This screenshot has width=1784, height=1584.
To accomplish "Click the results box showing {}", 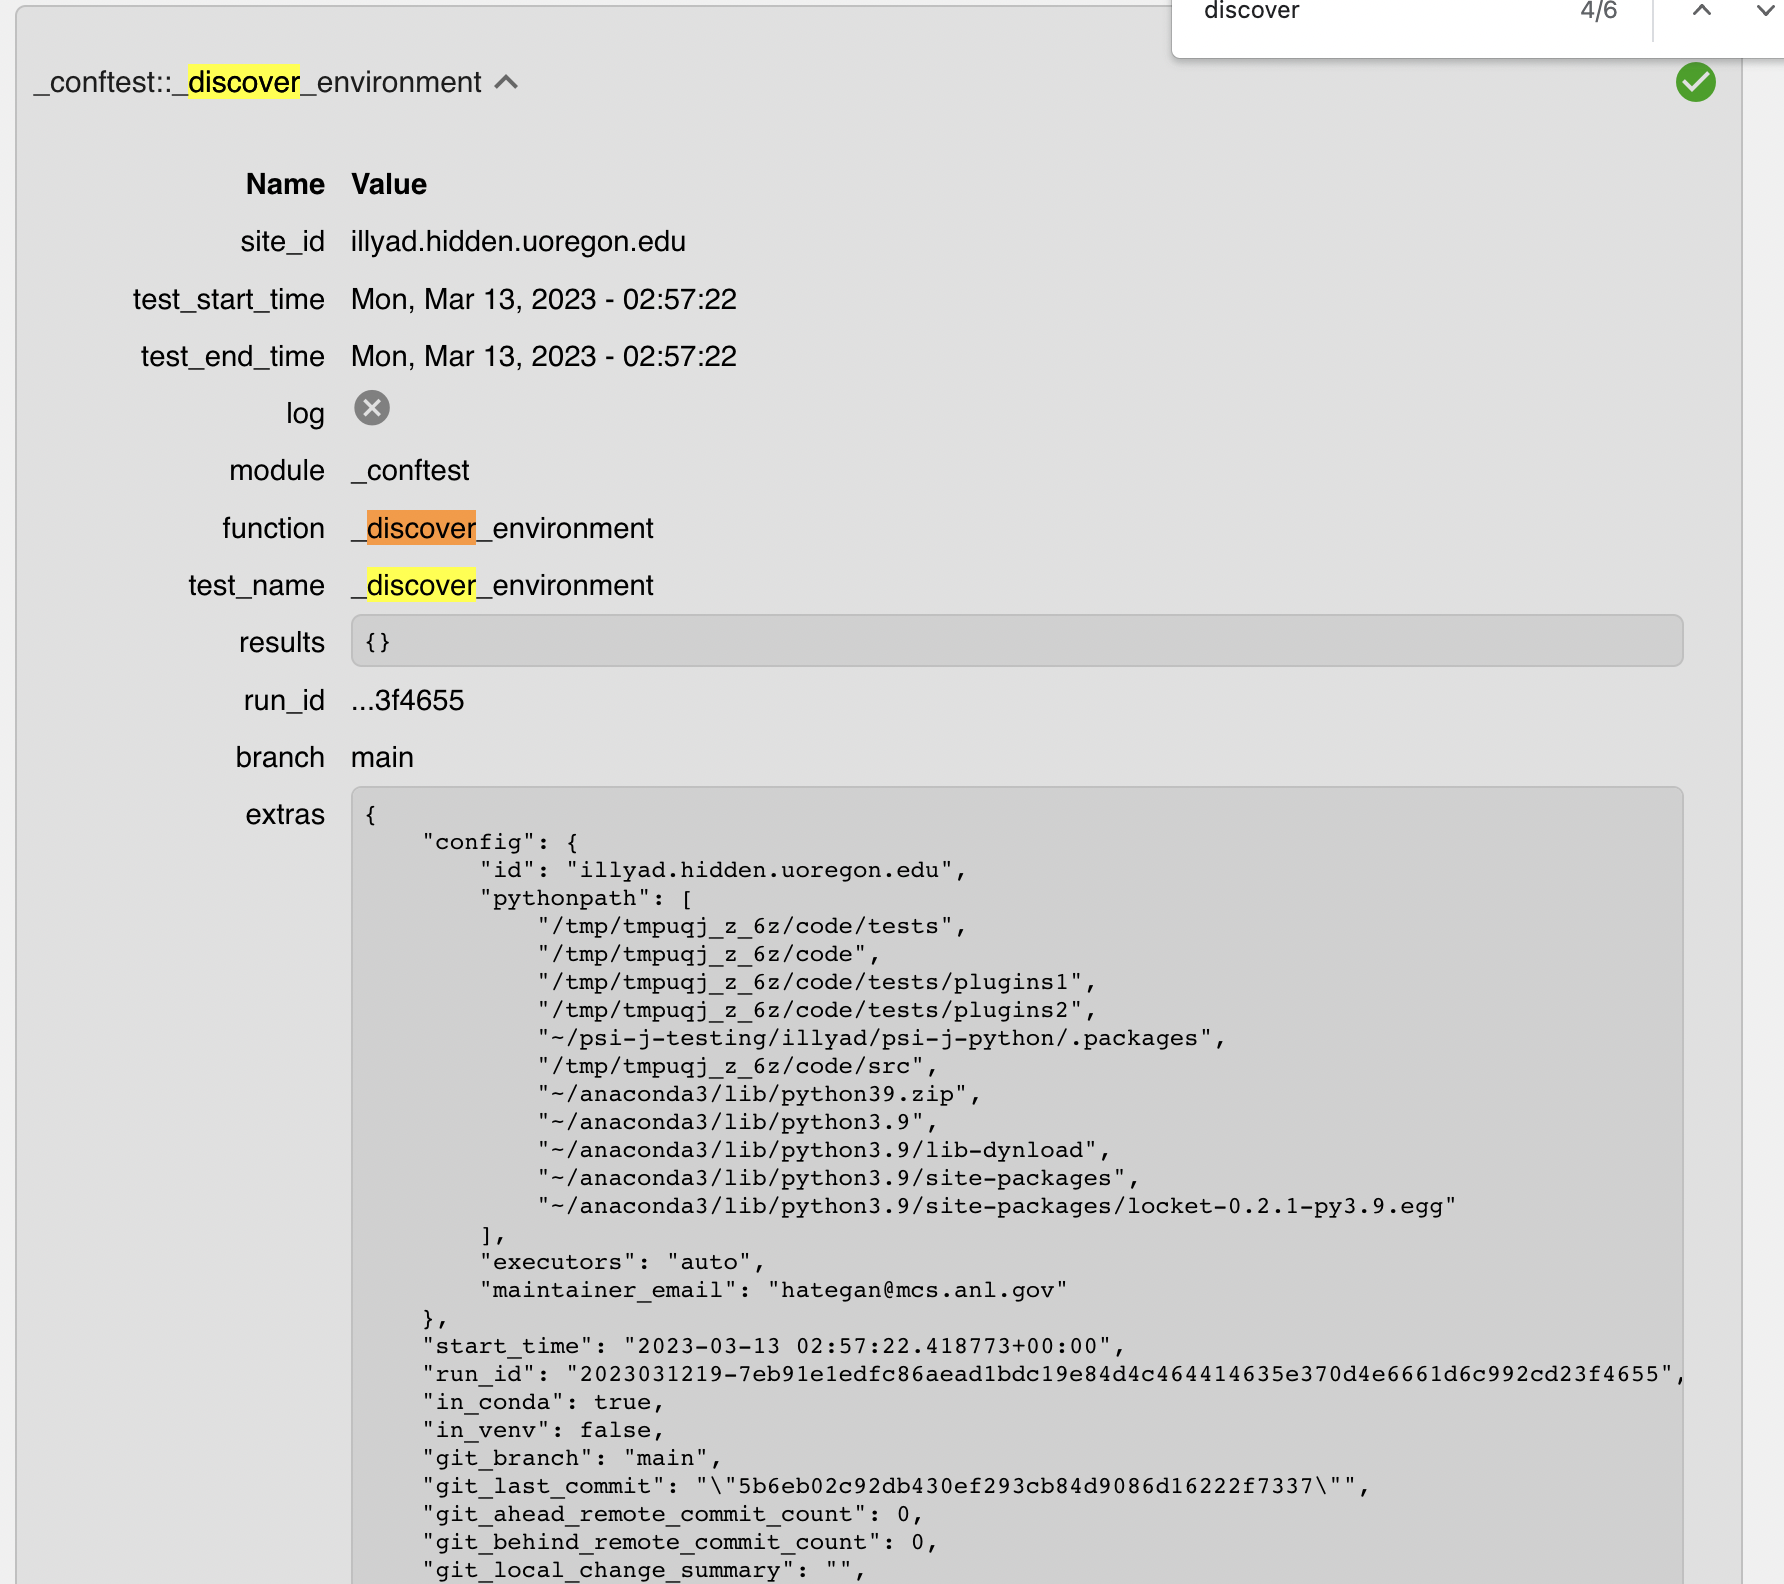I will (x=1017, y=641).
